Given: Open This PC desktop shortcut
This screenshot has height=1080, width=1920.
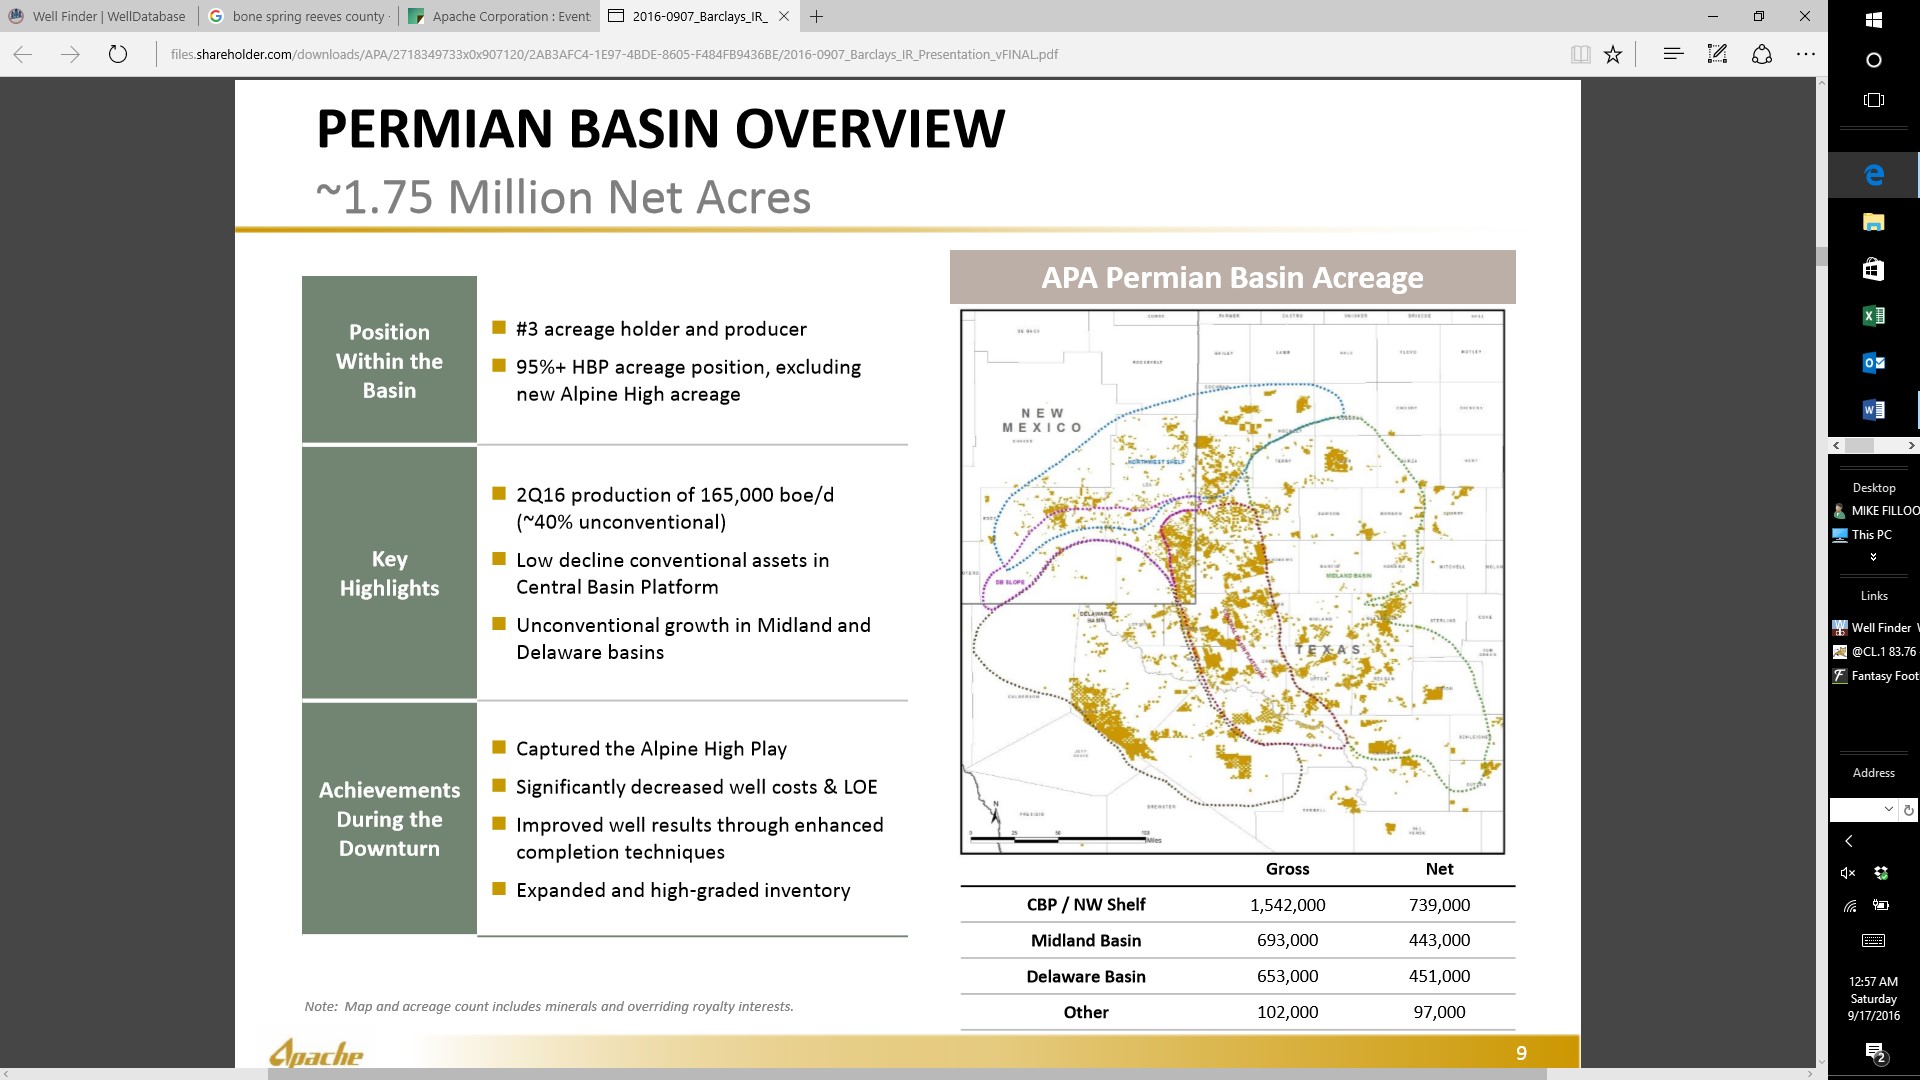Looking at the screenshot, I should click(1862, 535).
